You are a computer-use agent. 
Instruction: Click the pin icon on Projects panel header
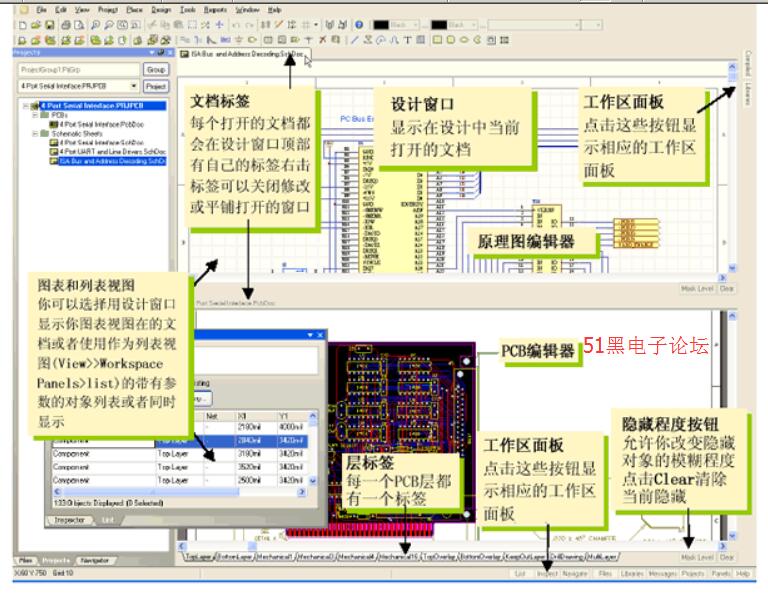(x=161, y=52)
